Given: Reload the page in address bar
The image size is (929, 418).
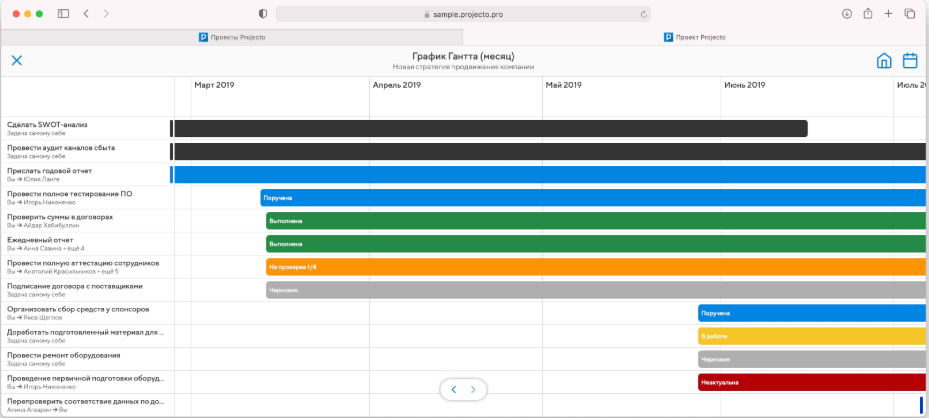Looking at the screenshot, I should pos(642,14).
